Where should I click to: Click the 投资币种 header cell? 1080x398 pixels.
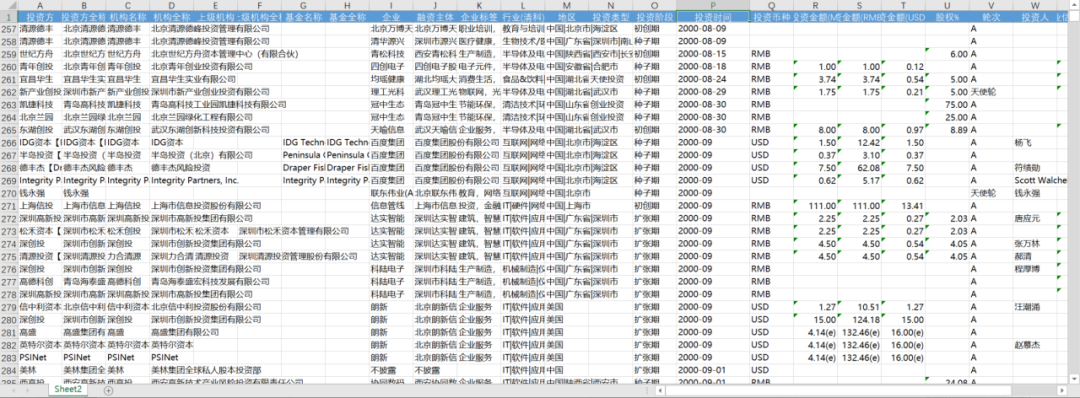pos(771,17)
